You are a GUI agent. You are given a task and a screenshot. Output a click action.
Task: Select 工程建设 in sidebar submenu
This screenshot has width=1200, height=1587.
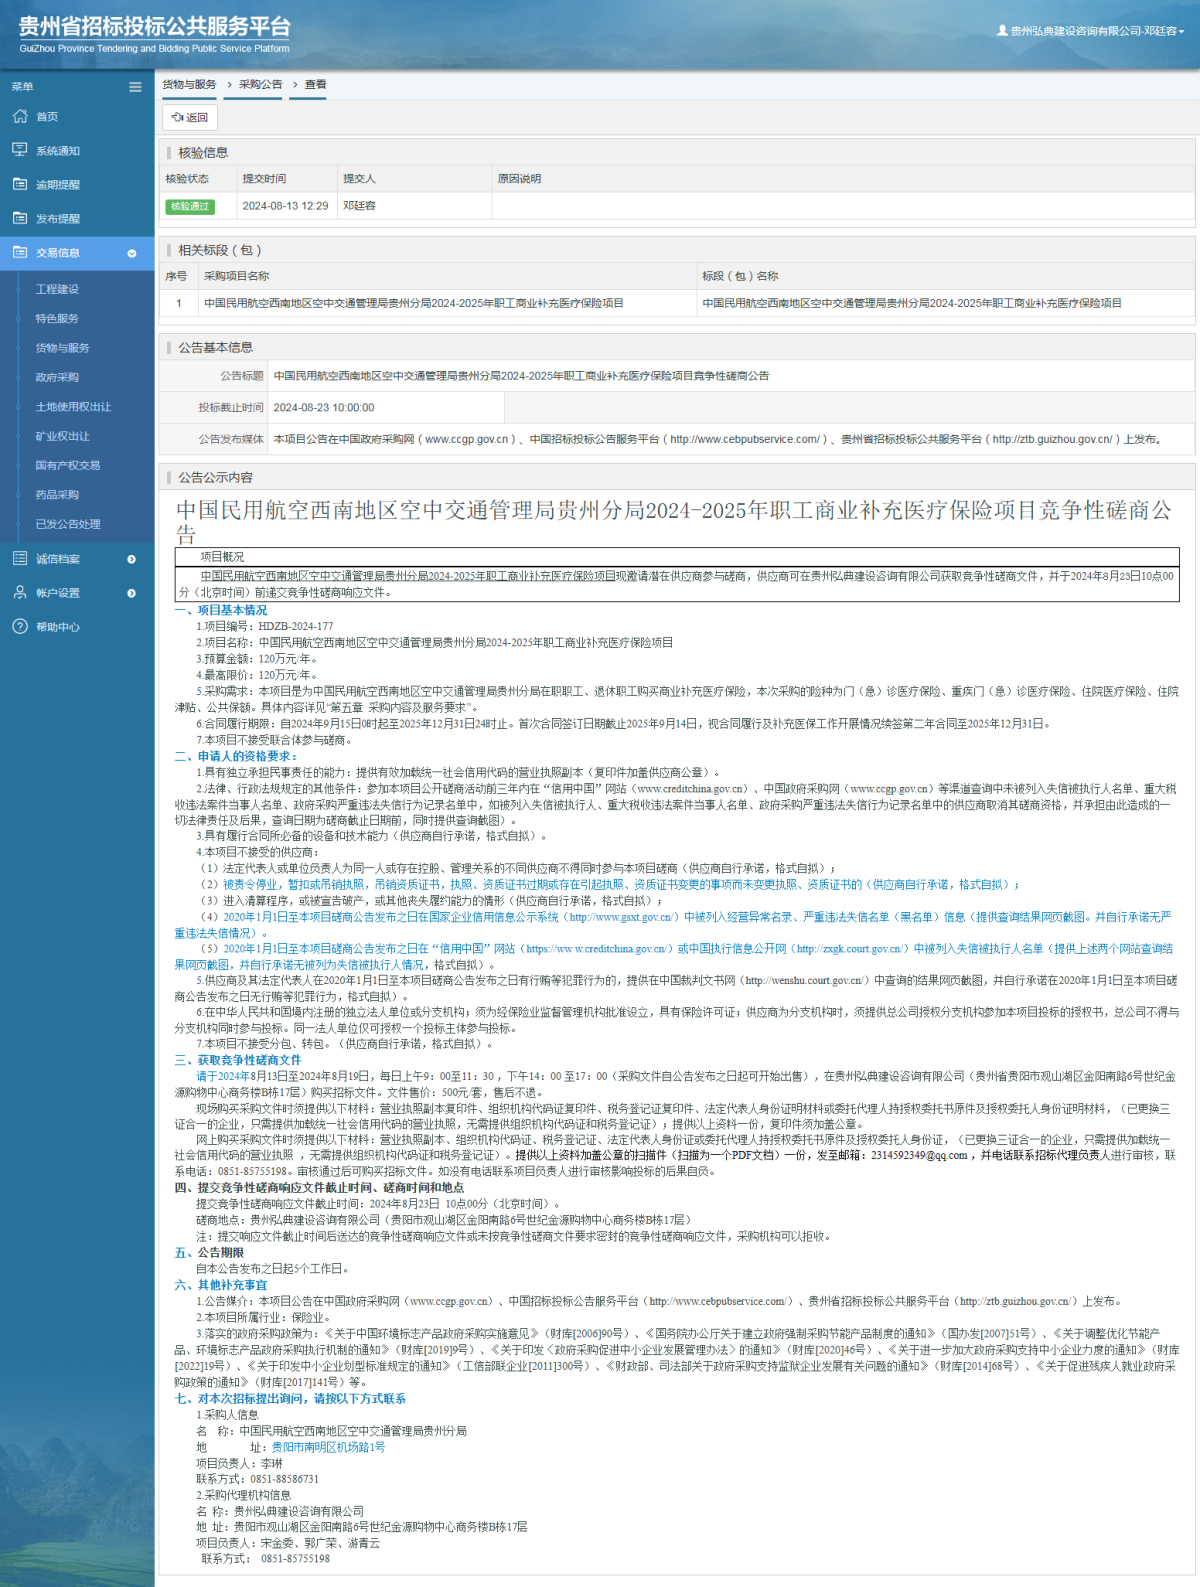click(57, 289)
